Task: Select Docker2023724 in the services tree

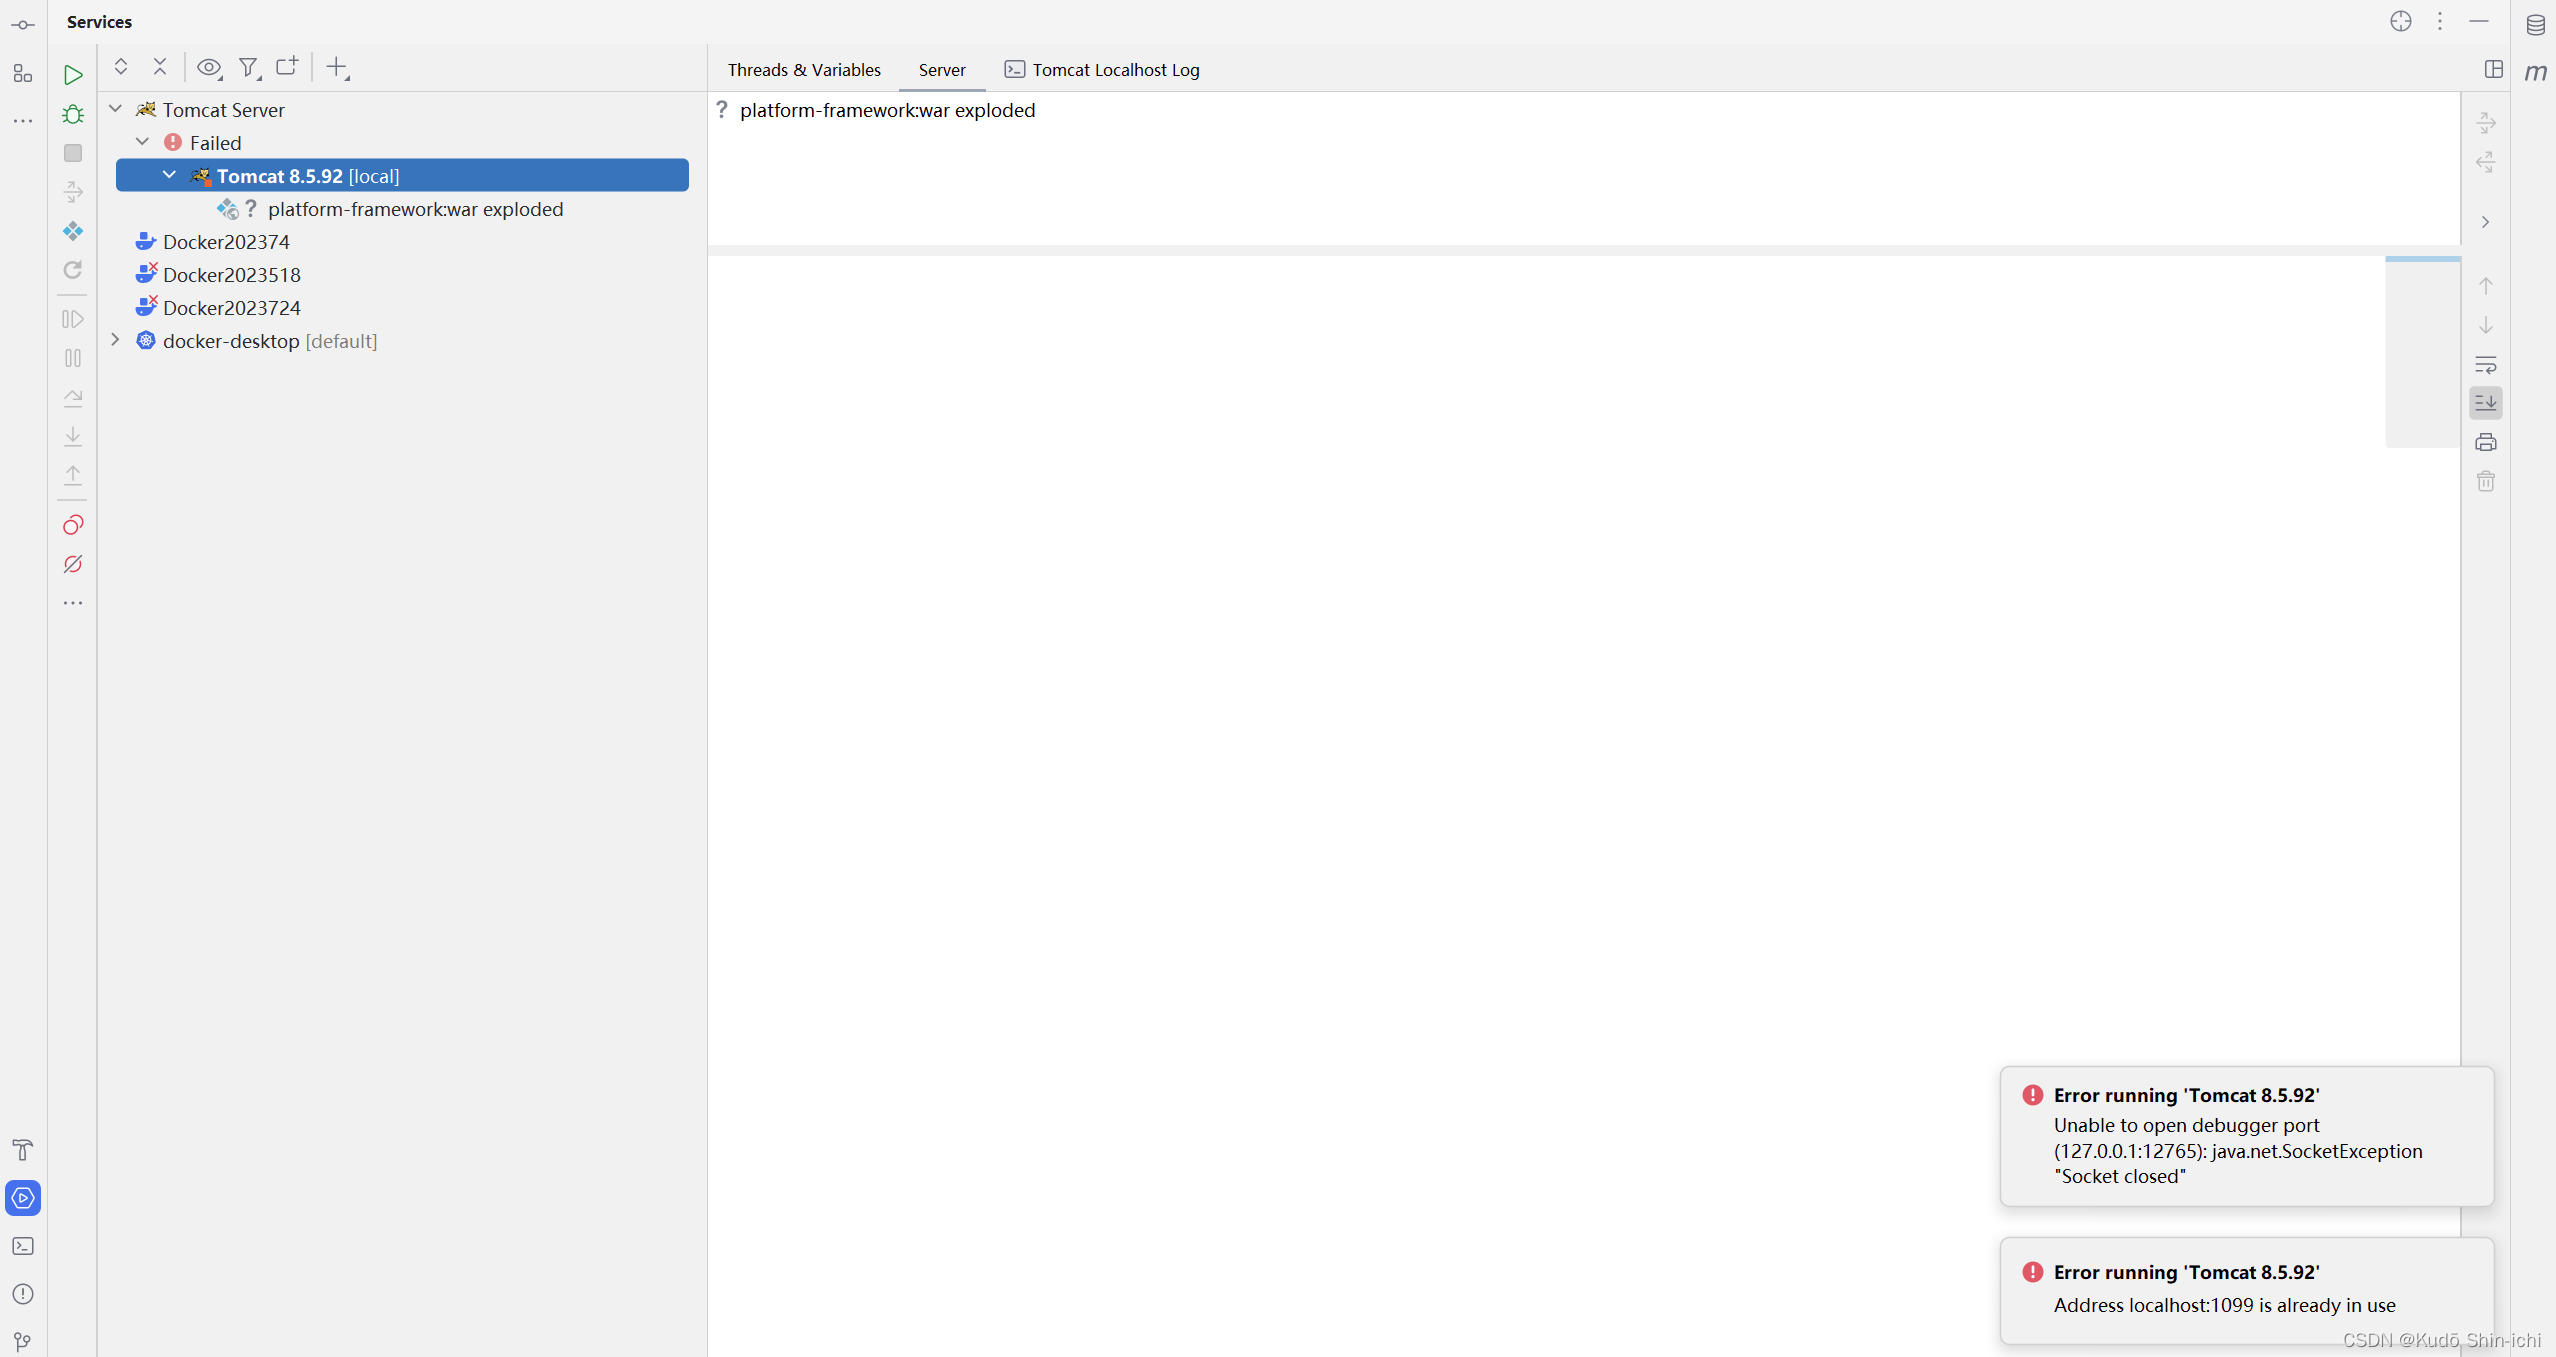Action: coord(231,308)
